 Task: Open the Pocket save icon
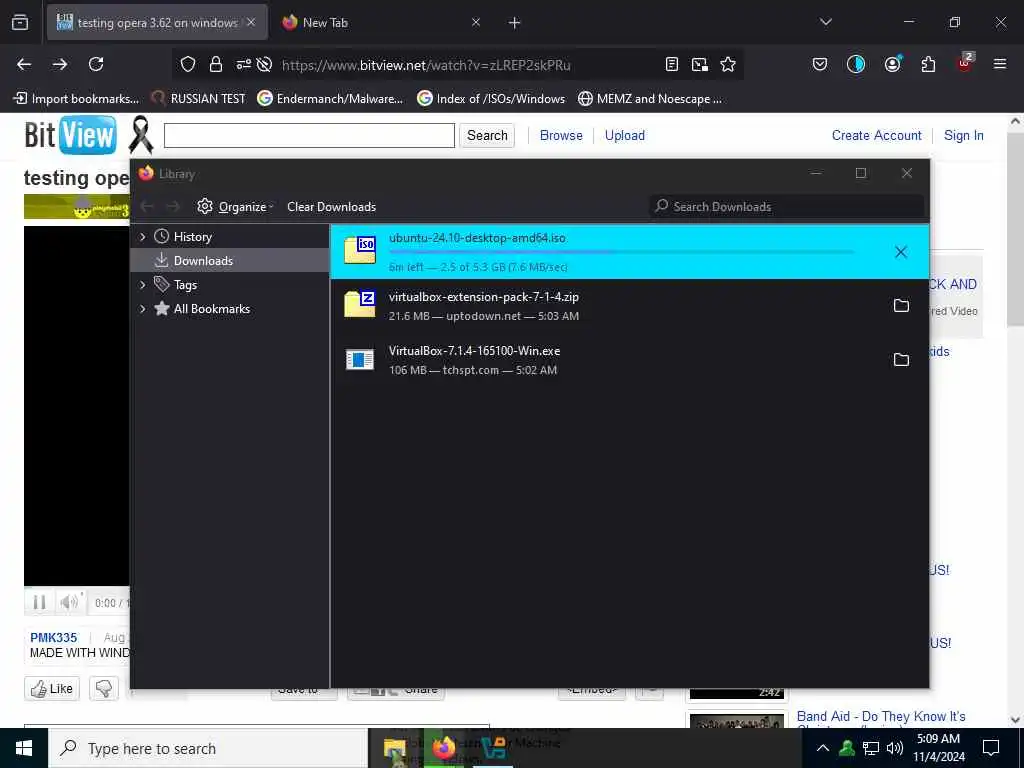[820, 64]
